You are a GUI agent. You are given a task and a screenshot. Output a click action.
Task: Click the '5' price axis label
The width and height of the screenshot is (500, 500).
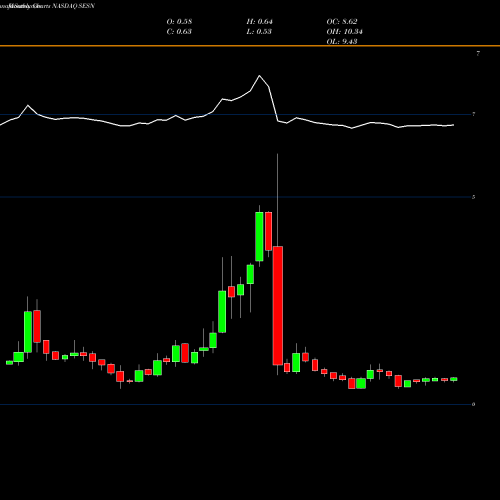point(473,197)
